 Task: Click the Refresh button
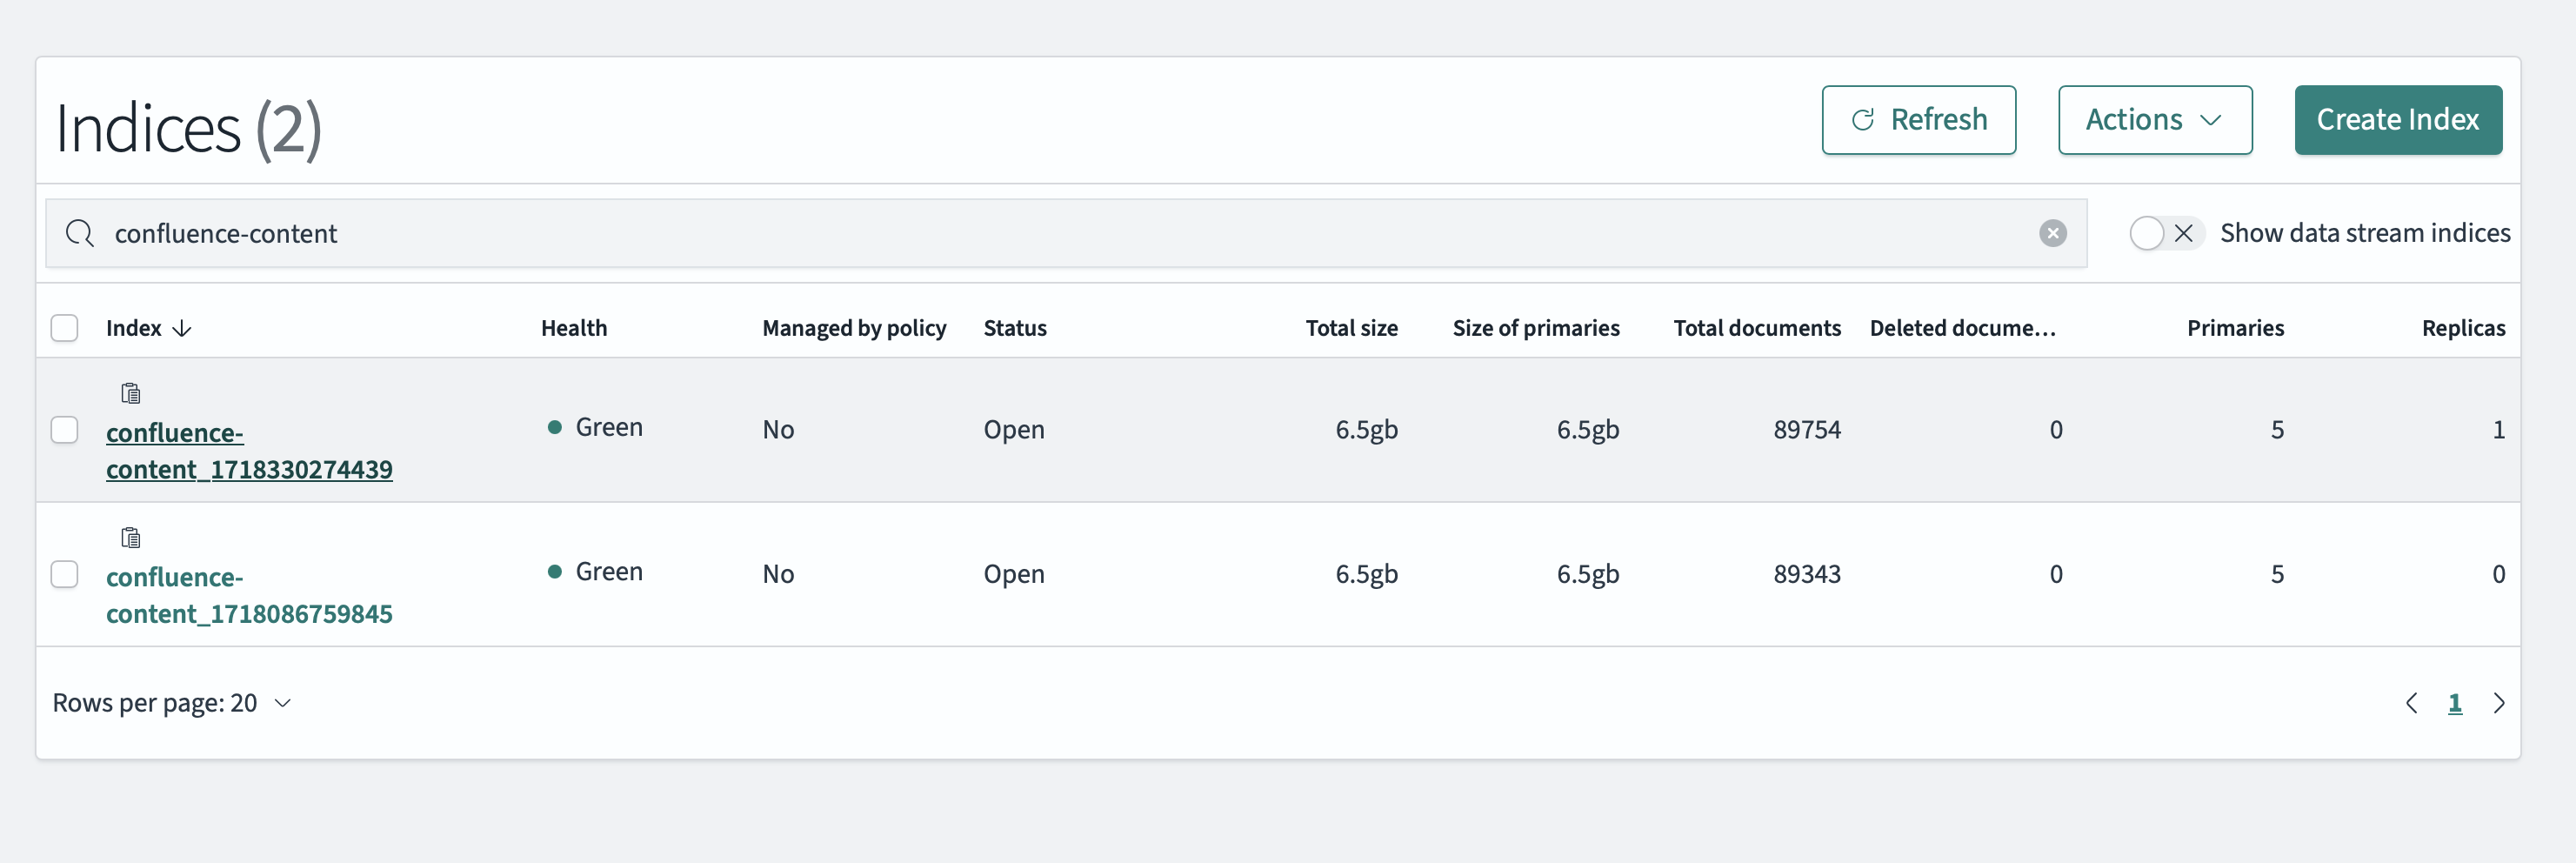pyautogui.click(x=1918, y=120)
